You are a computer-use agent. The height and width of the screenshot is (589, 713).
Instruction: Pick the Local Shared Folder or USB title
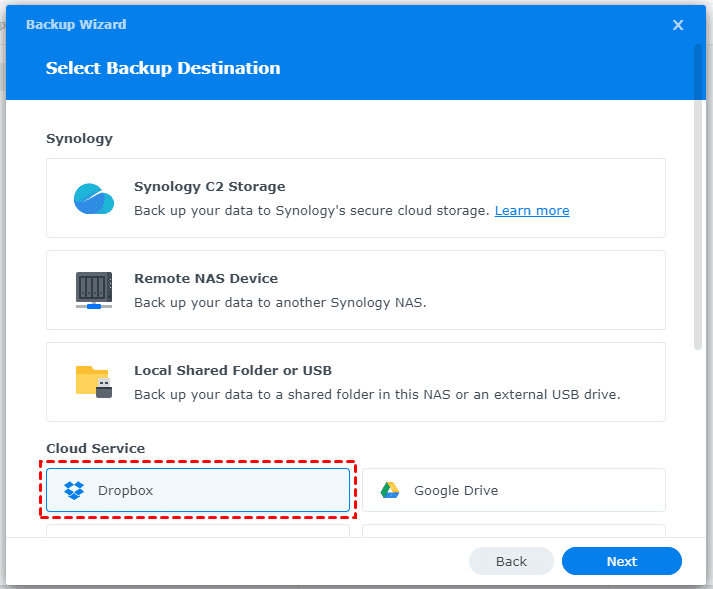pos(232,370)
